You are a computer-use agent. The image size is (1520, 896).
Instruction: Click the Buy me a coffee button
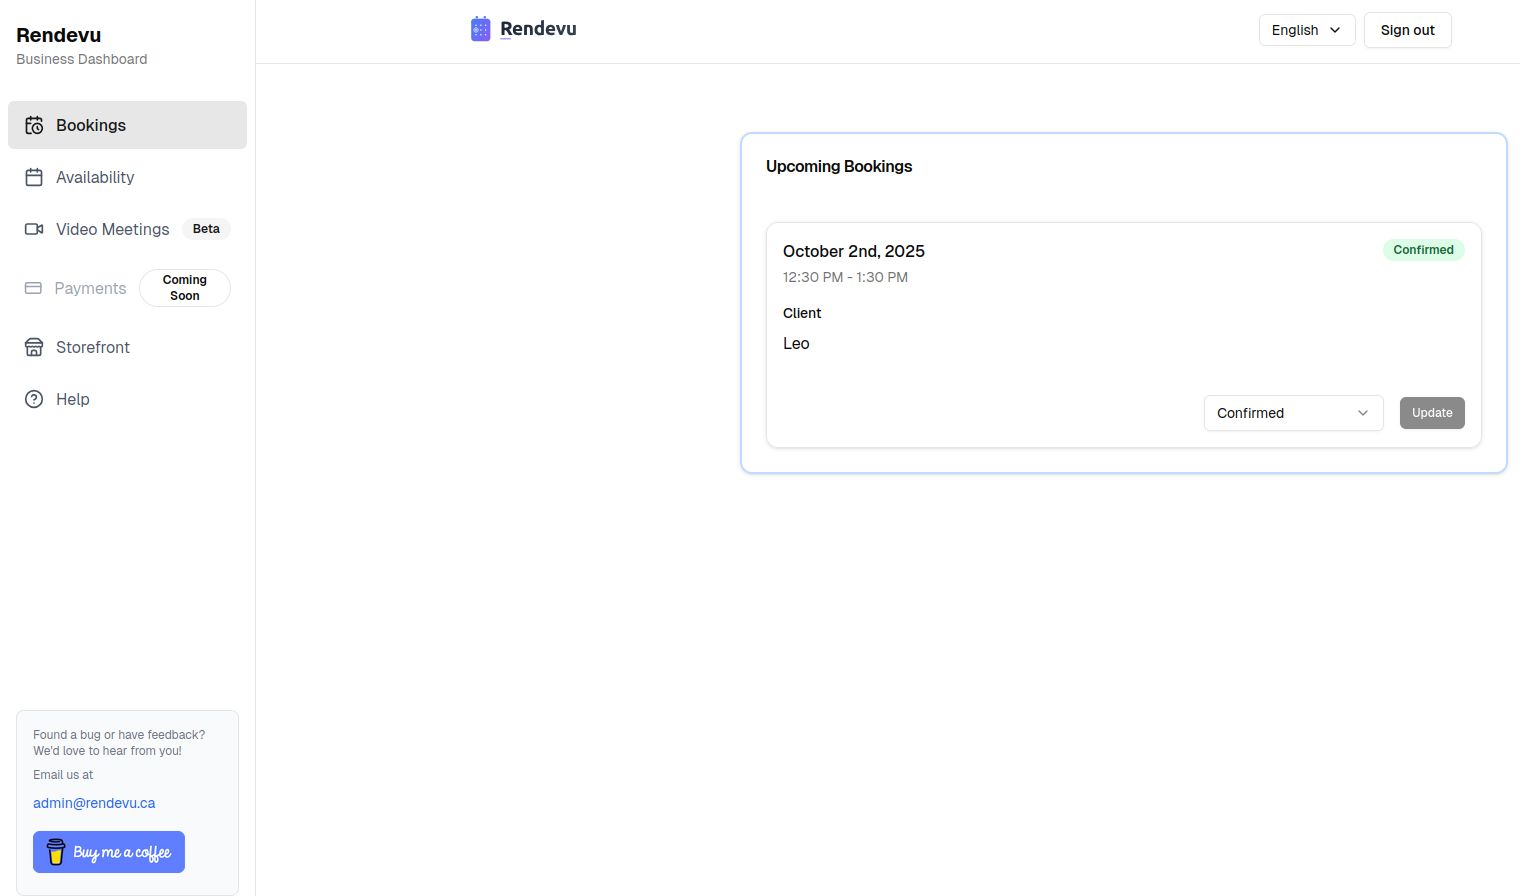(x=108, y=851)
